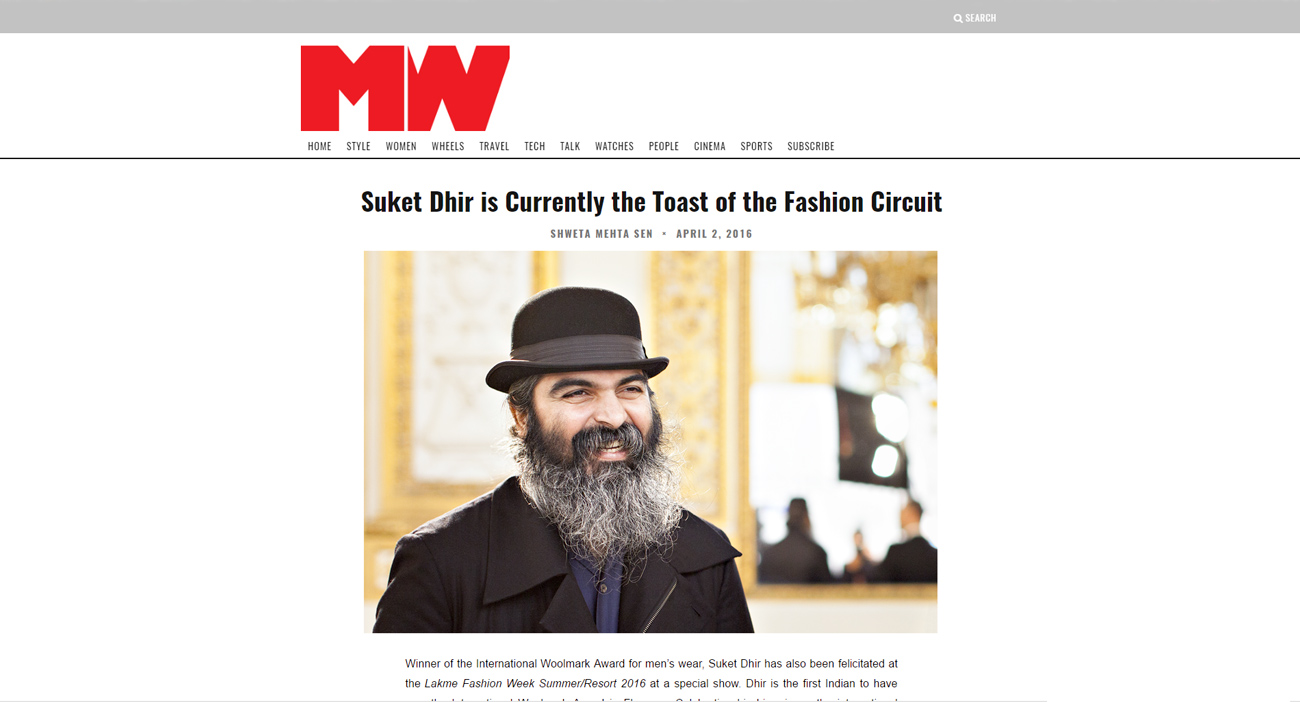Viewport: 1300px width, 702px height.
Task: Go to the STYLE section
Action: point(358,146)
